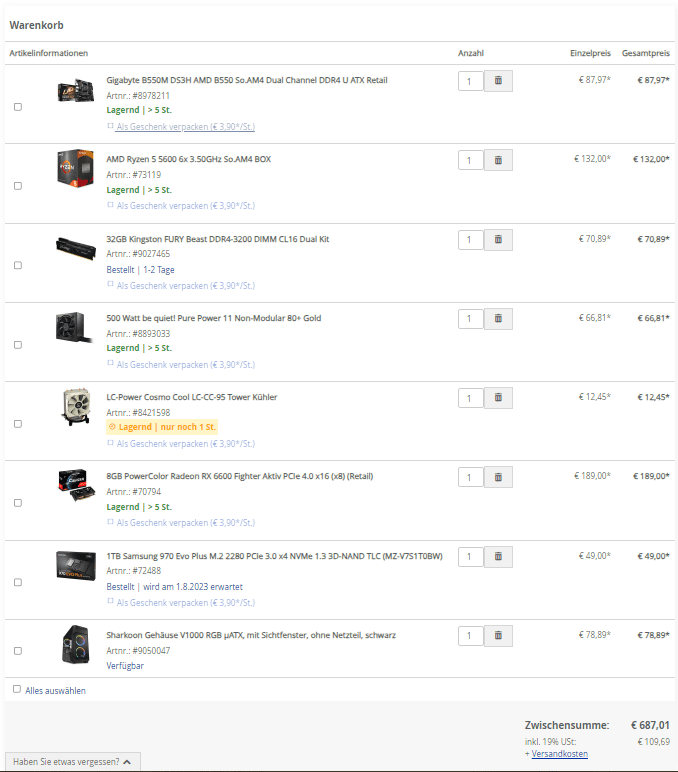This screenshot has width=678, height=772.
Task: Tick the Sharkoon Gehäuse V1000 checkbox
Action: tap(18, 651)
